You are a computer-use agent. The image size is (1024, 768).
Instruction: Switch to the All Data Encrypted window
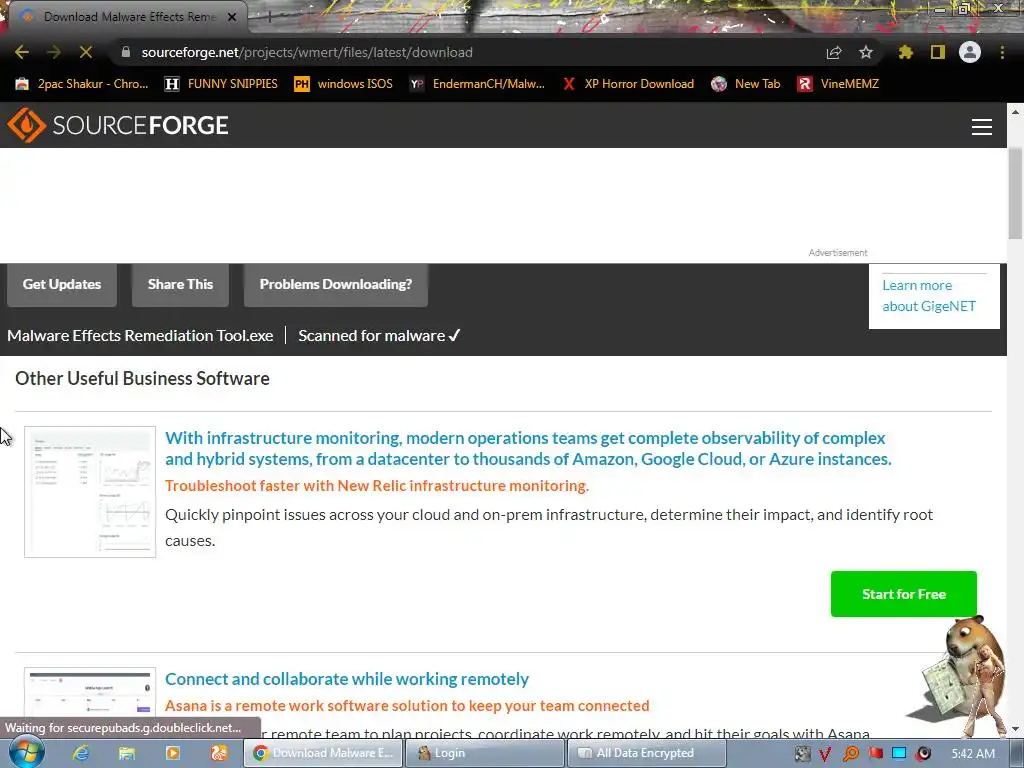[647, 753]
